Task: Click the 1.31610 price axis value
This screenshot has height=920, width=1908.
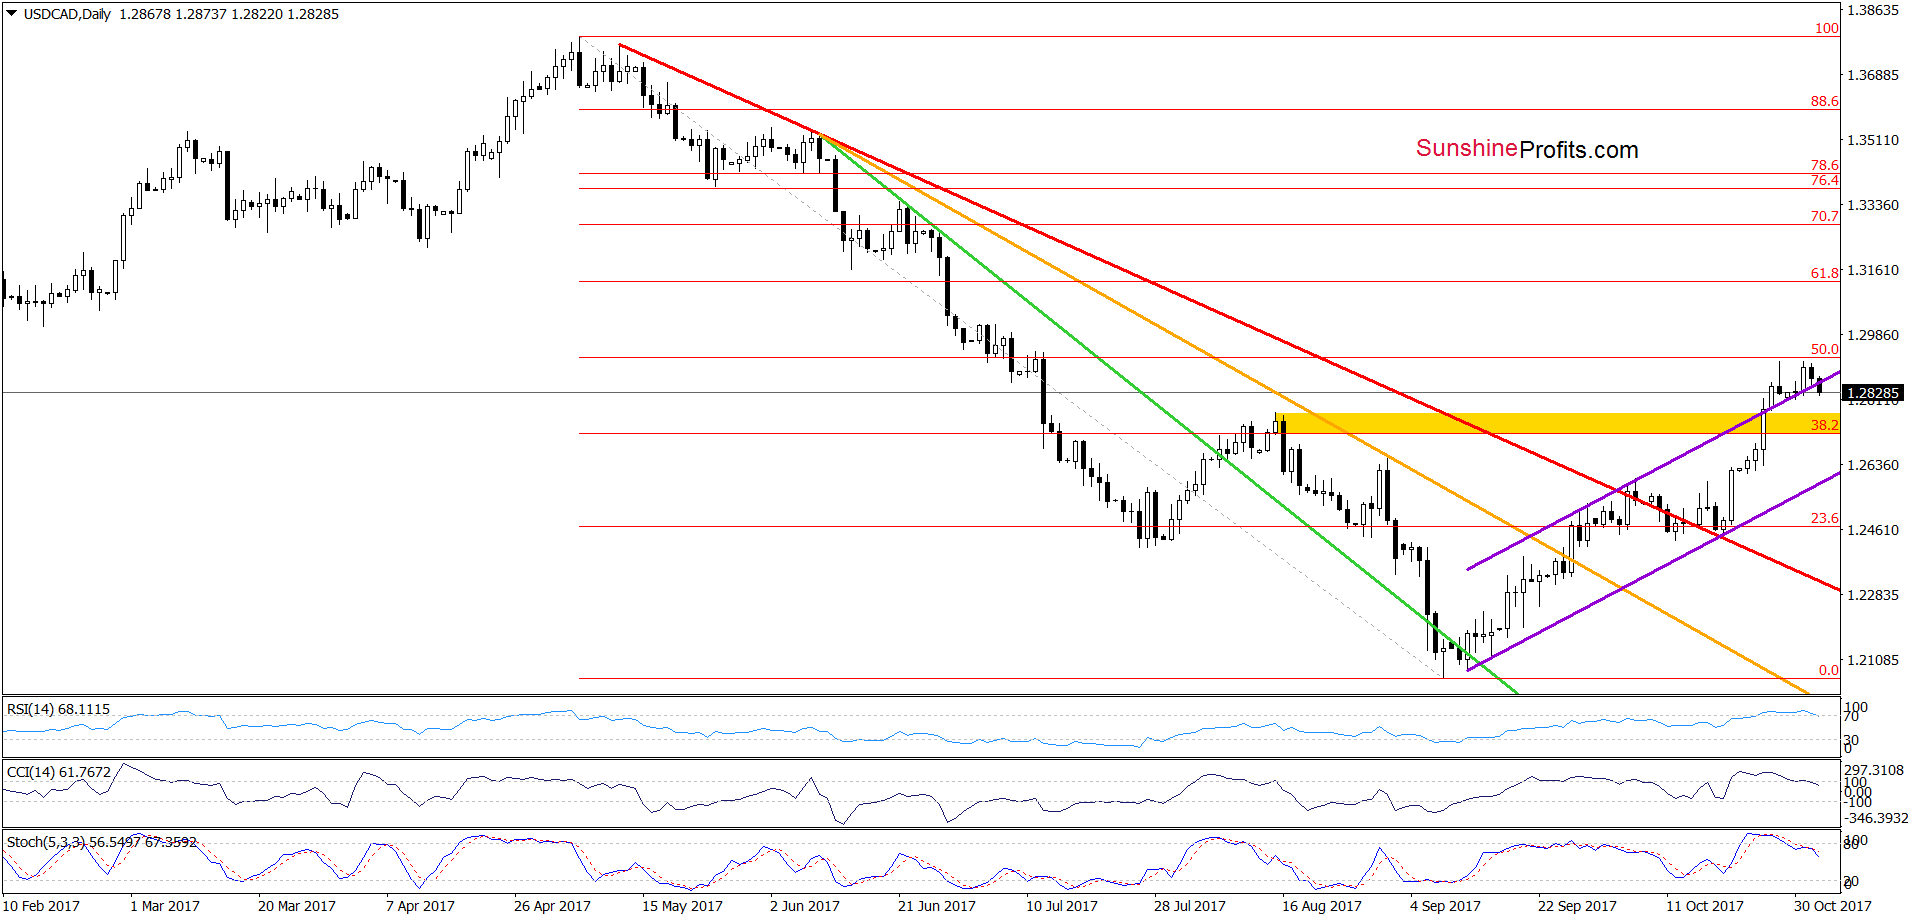Action: [x=1872, y=270]
